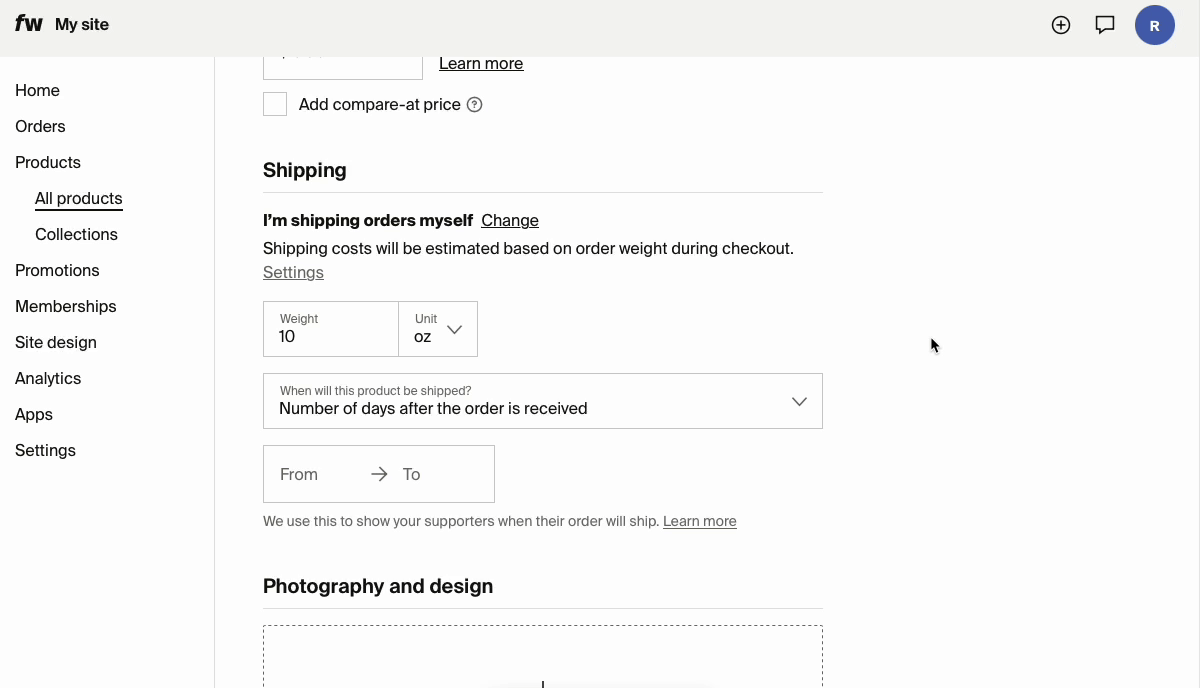The image size is (1200, 688).
Task: Click the fw logo icon
Action: coord(29,24)
